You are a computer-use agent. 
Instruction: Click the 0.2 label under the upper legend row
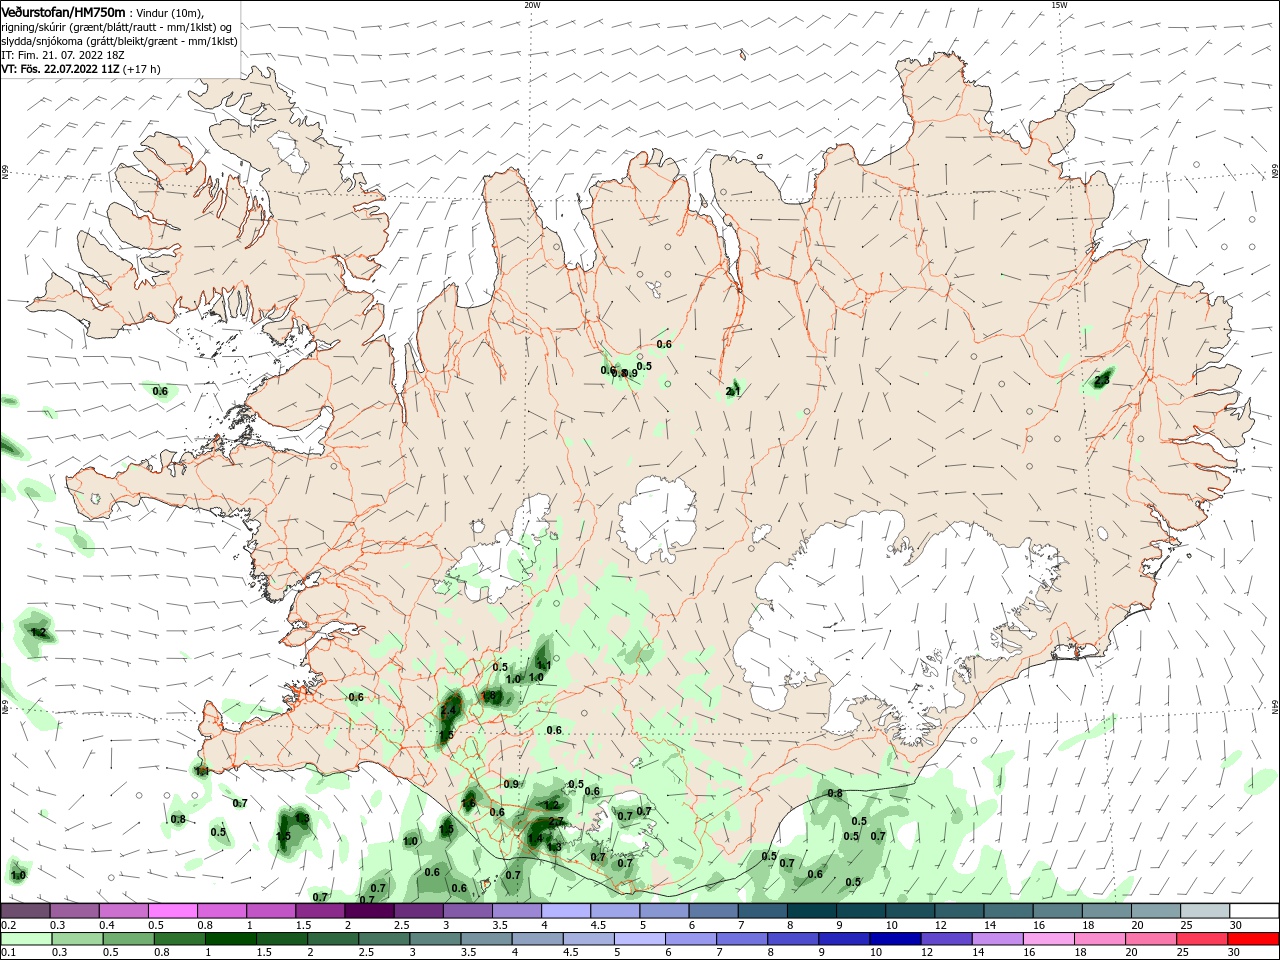[9, 925]
